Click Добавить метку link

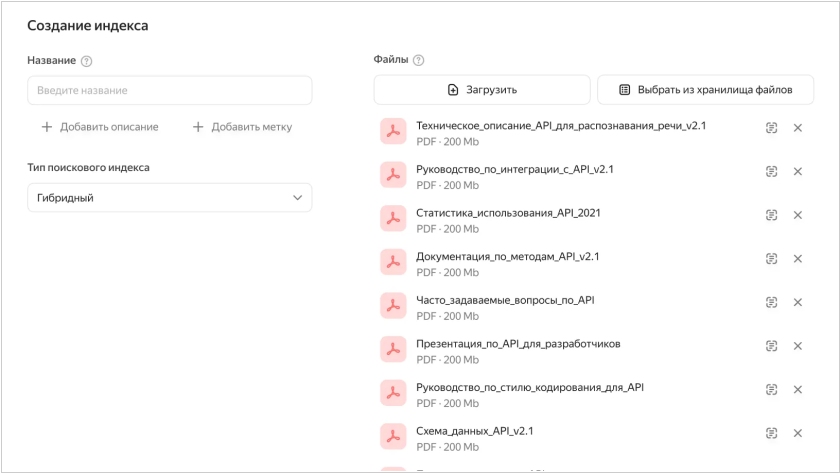pos(242,127)
